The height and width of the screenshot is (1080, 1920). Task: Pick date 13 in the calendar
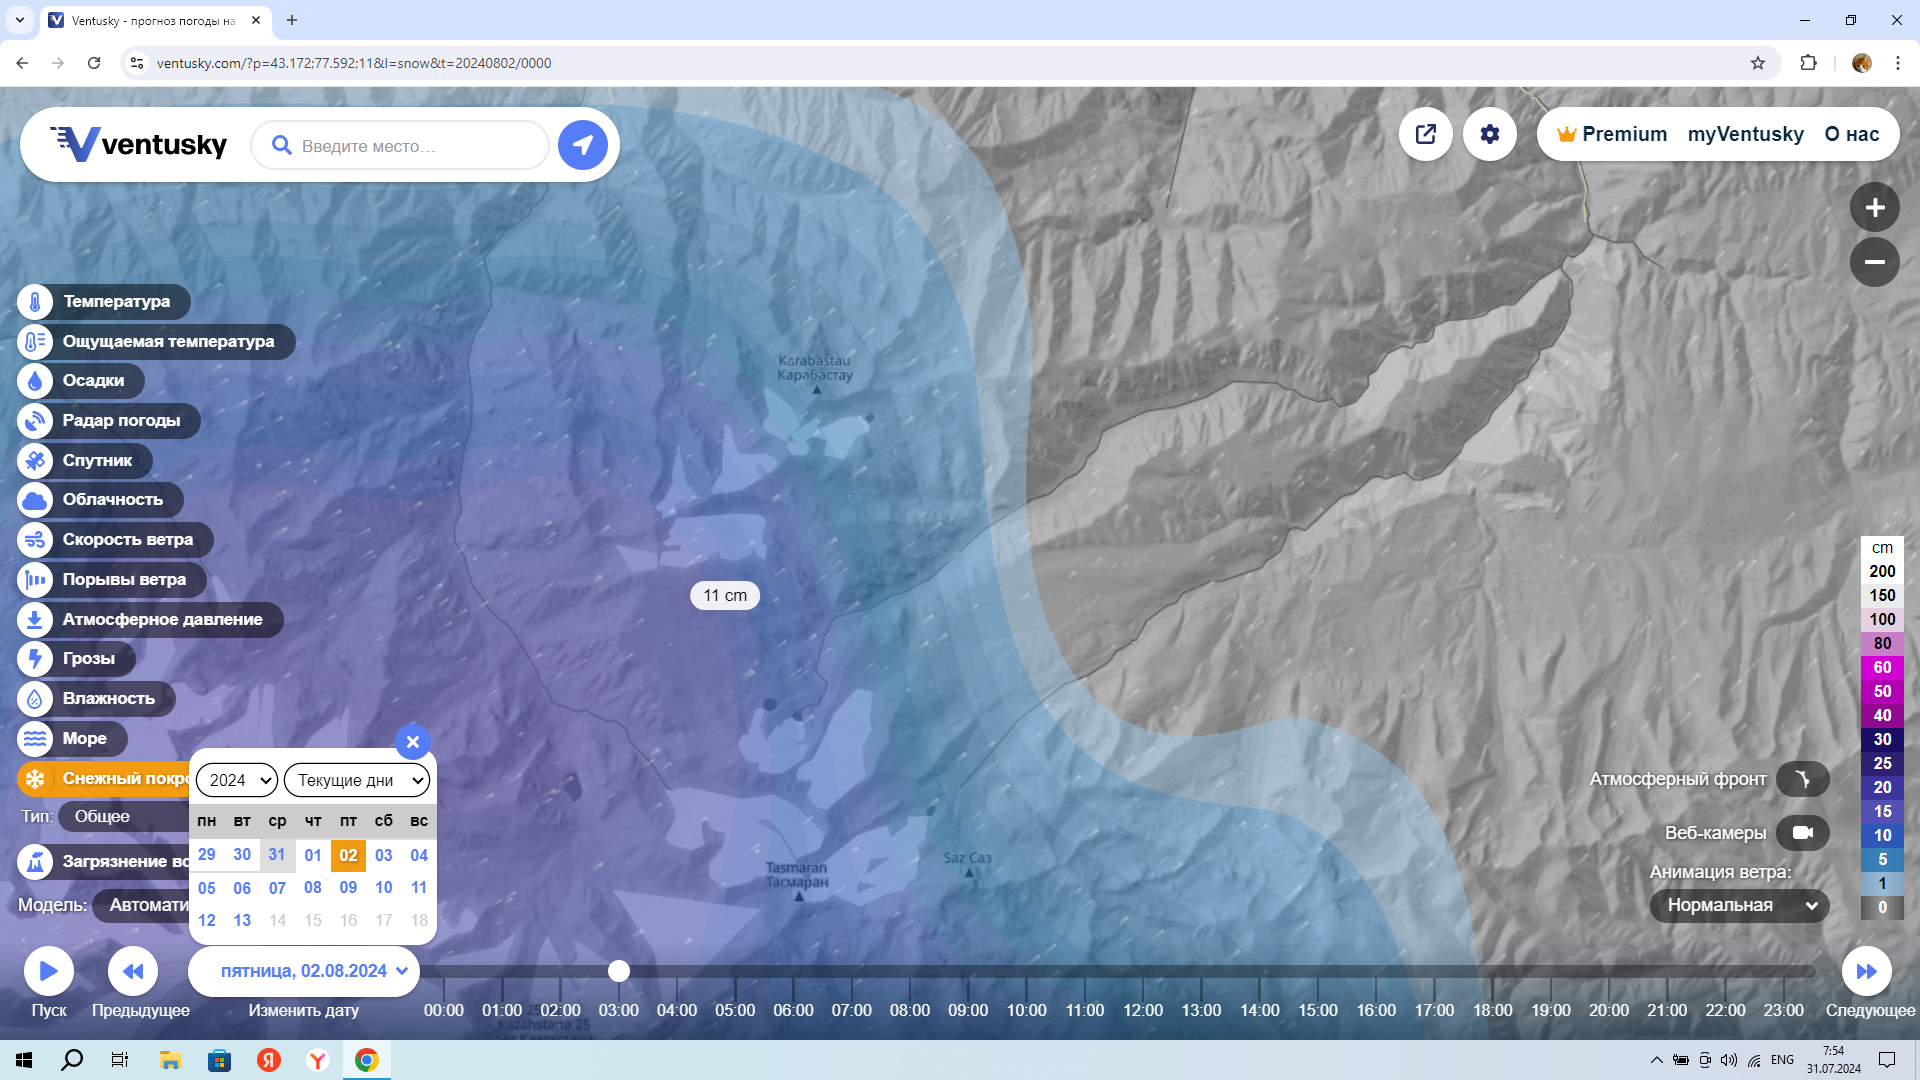pyautogui.click(x=242, y=920)
